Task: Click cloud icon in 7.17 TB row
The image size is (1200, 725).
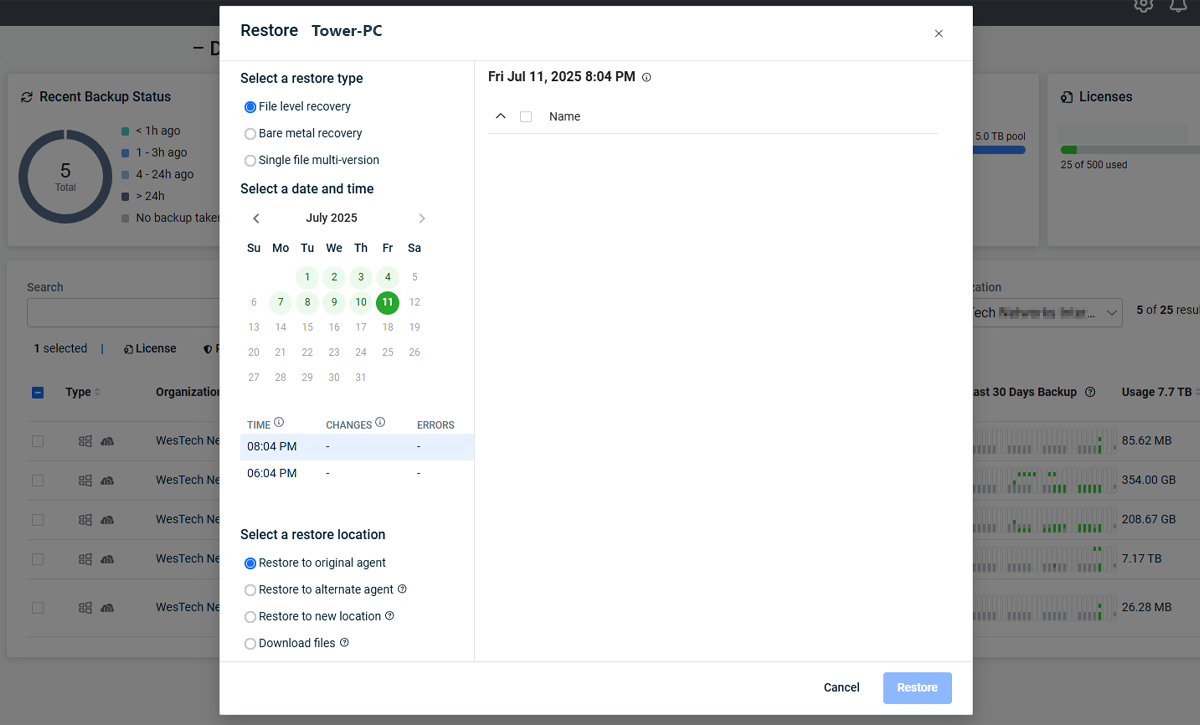Action: tap(107, 559)
